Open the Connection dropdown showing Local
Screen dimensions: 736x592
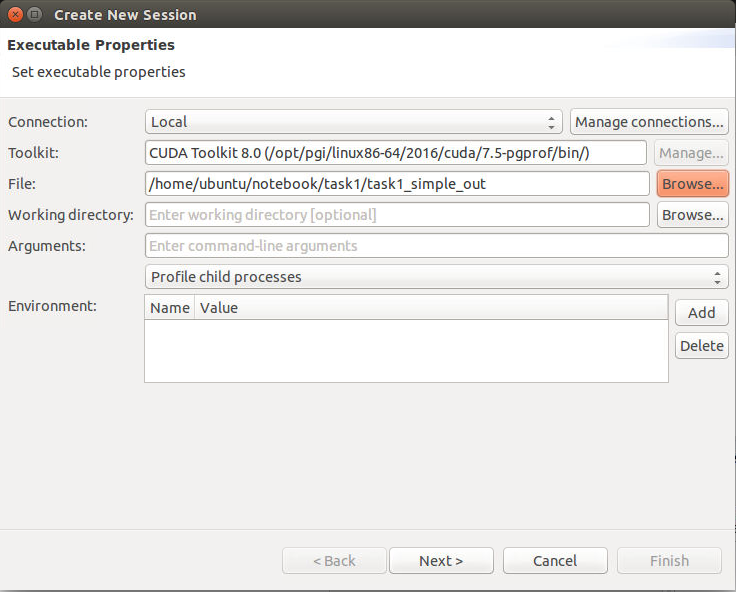(353, 122)
